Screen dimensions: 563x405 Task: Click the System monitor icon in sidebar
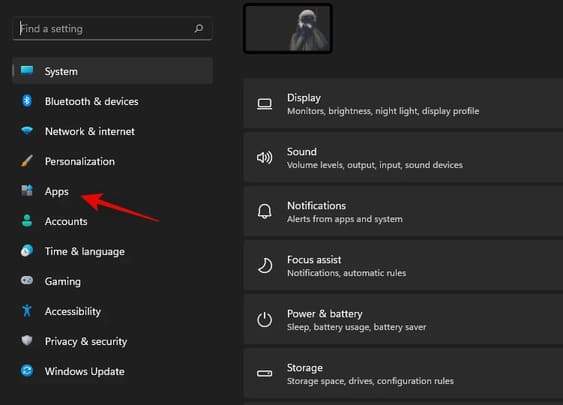click(x=27, y=70)
